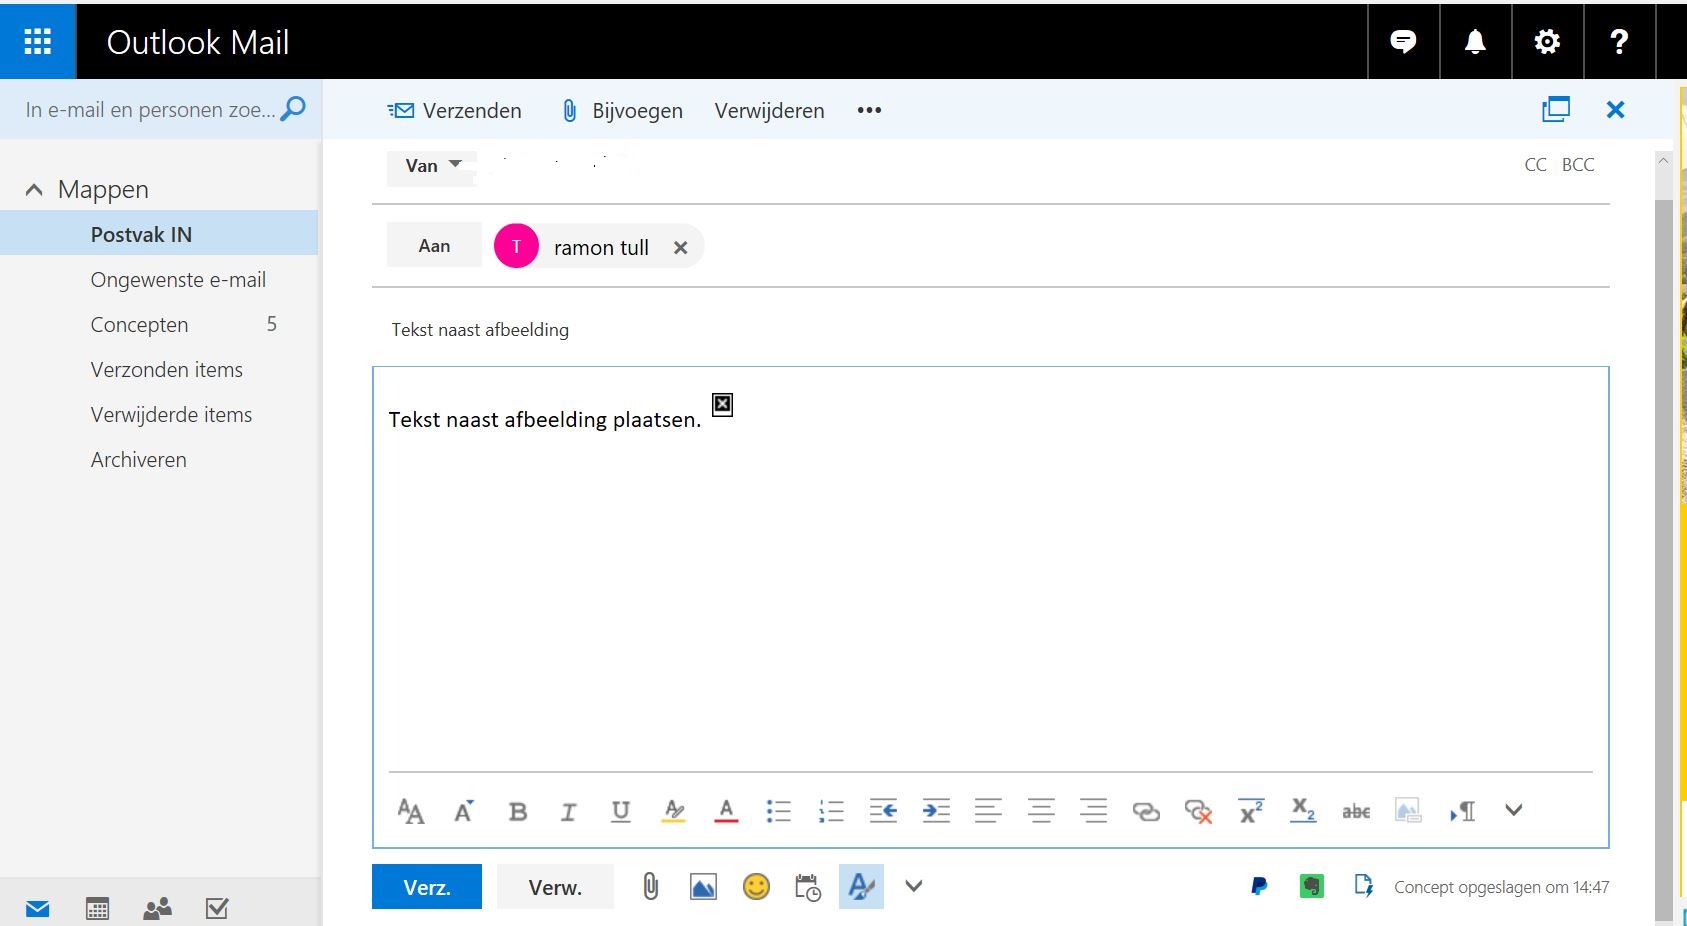This screenshot has width=1687, height=926.
Task: Toggle italic formatting
Action: point(568,812)
